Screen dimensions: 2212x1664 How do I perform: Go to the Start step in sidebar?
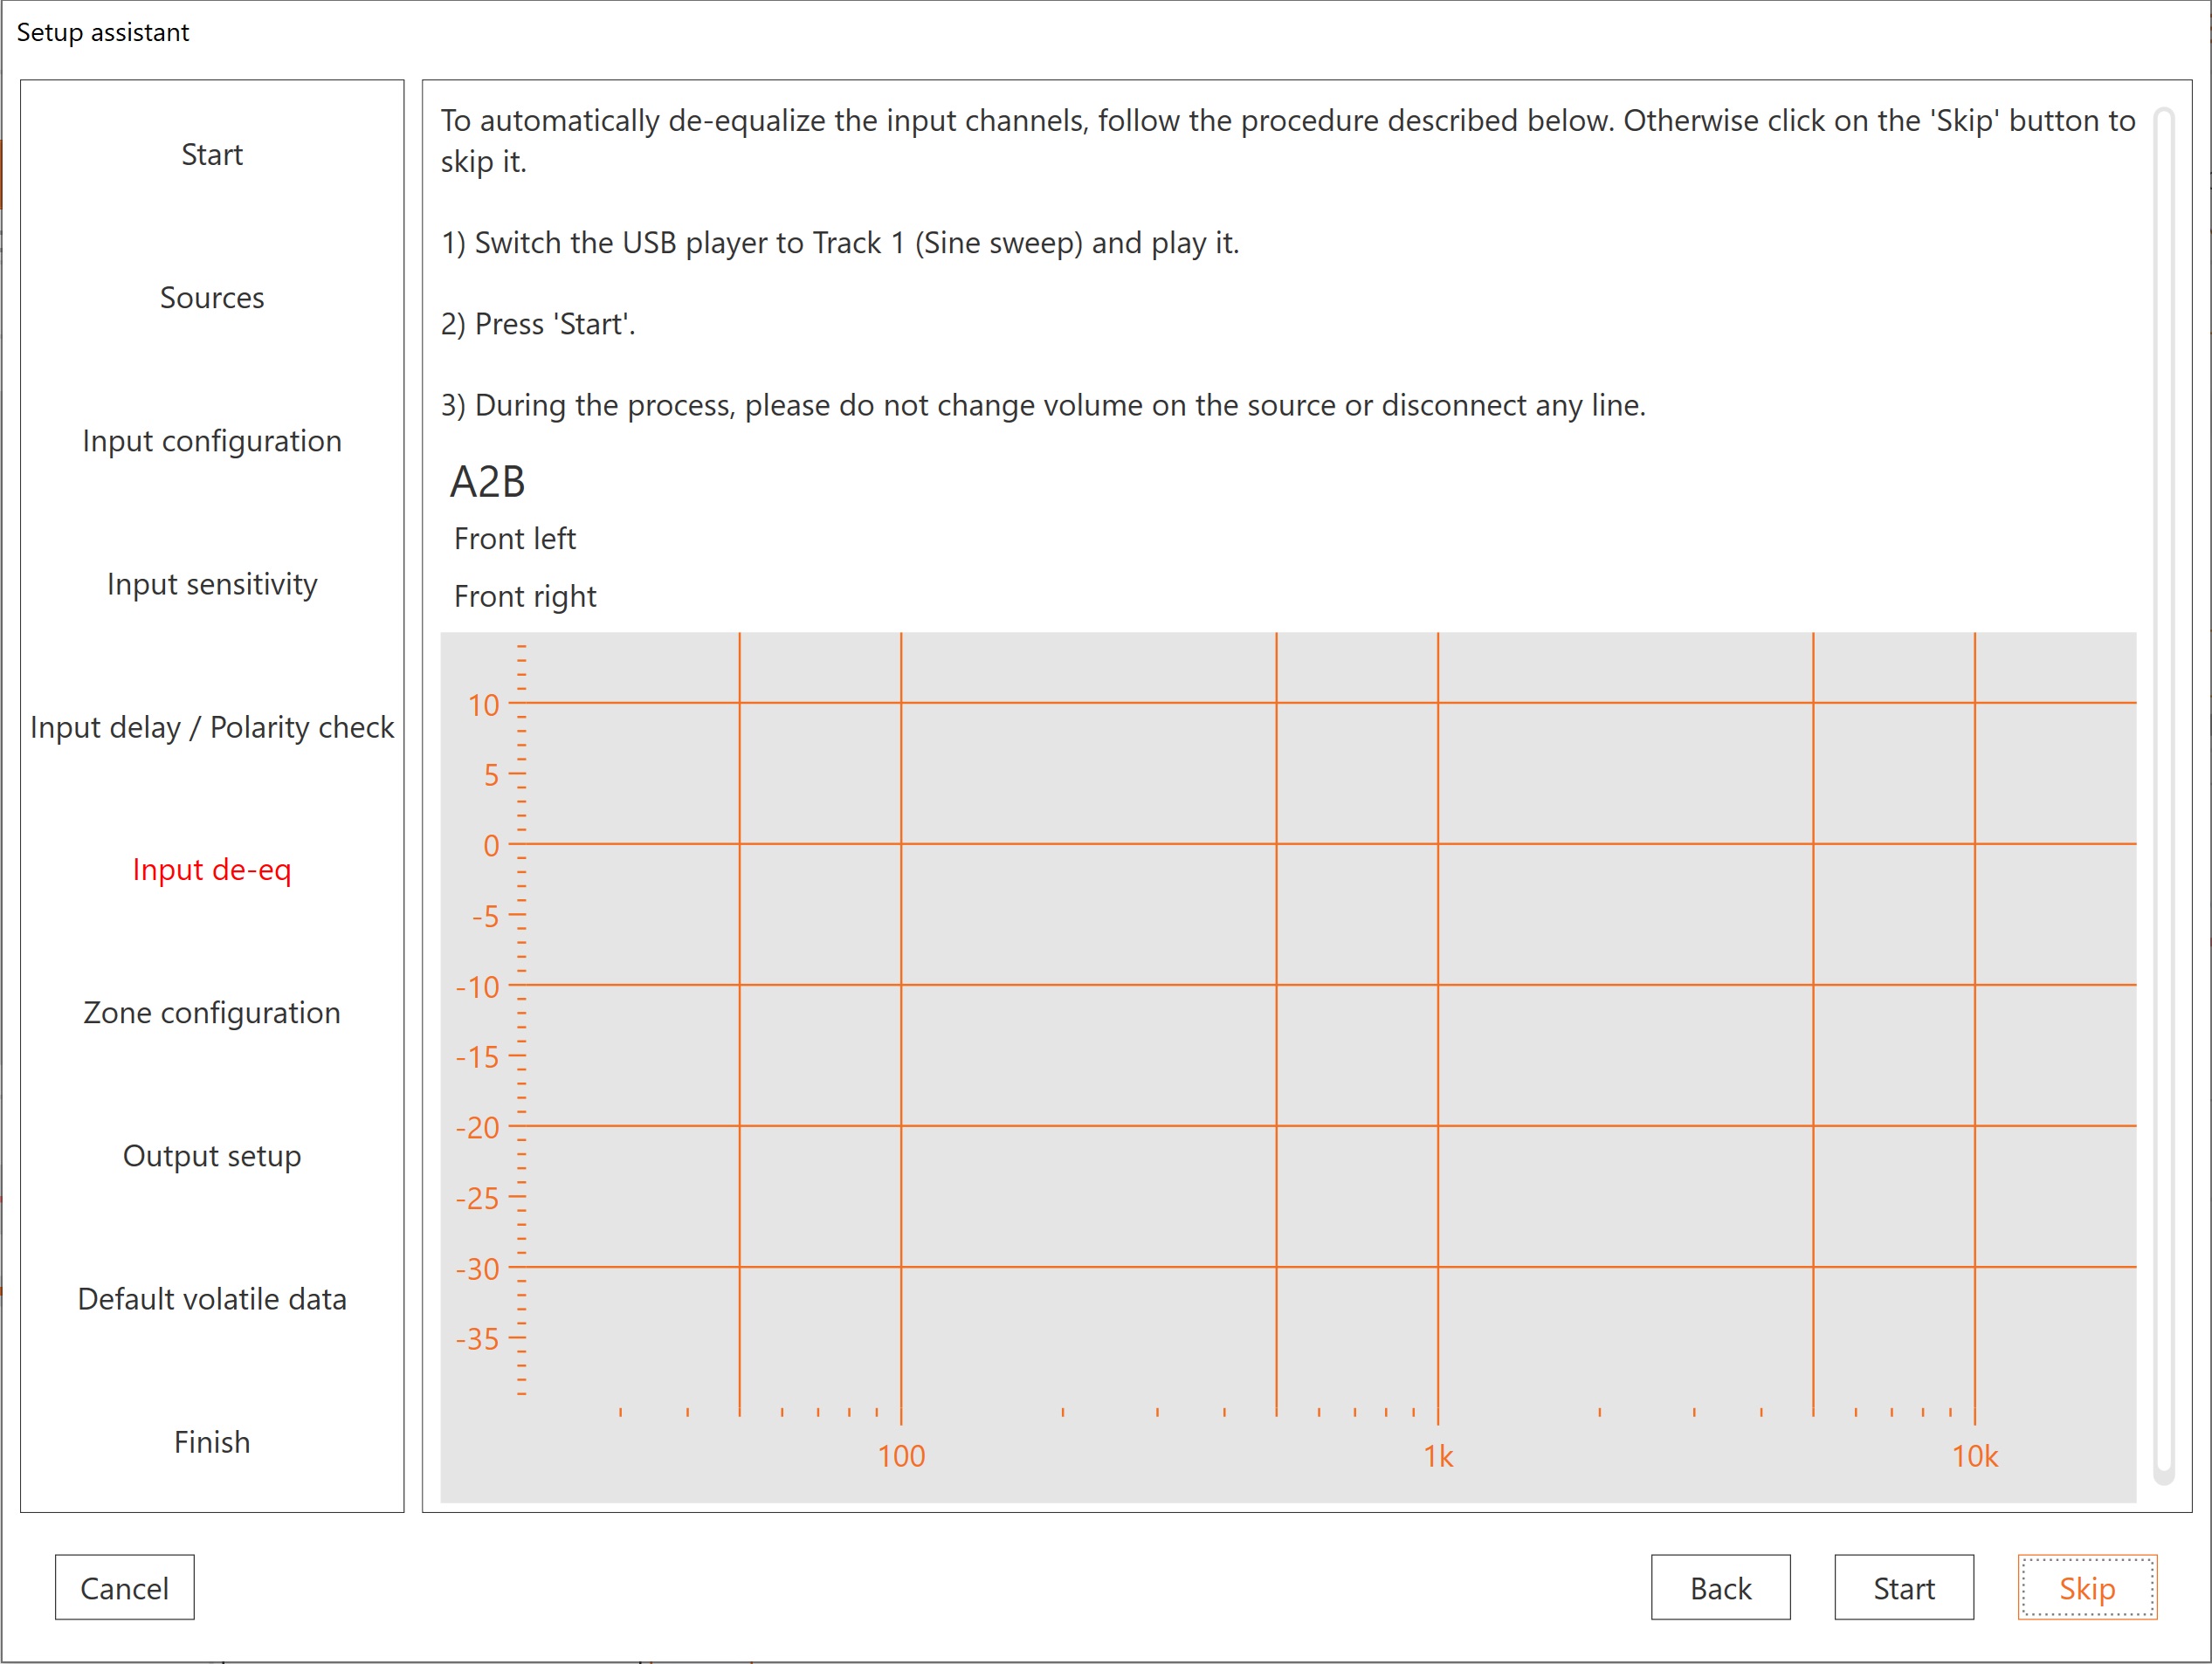coord(211,154)
